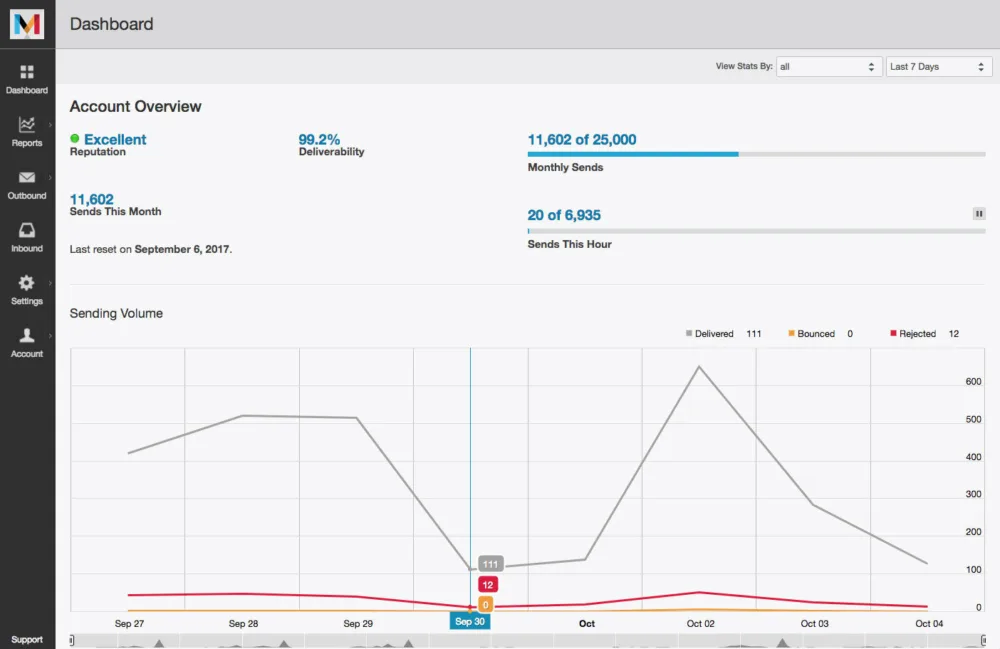The width and height of the screenshot is (1000, 649).
Task: Open Settings gear icon in sidebar
Action: [x=27, y=283]
